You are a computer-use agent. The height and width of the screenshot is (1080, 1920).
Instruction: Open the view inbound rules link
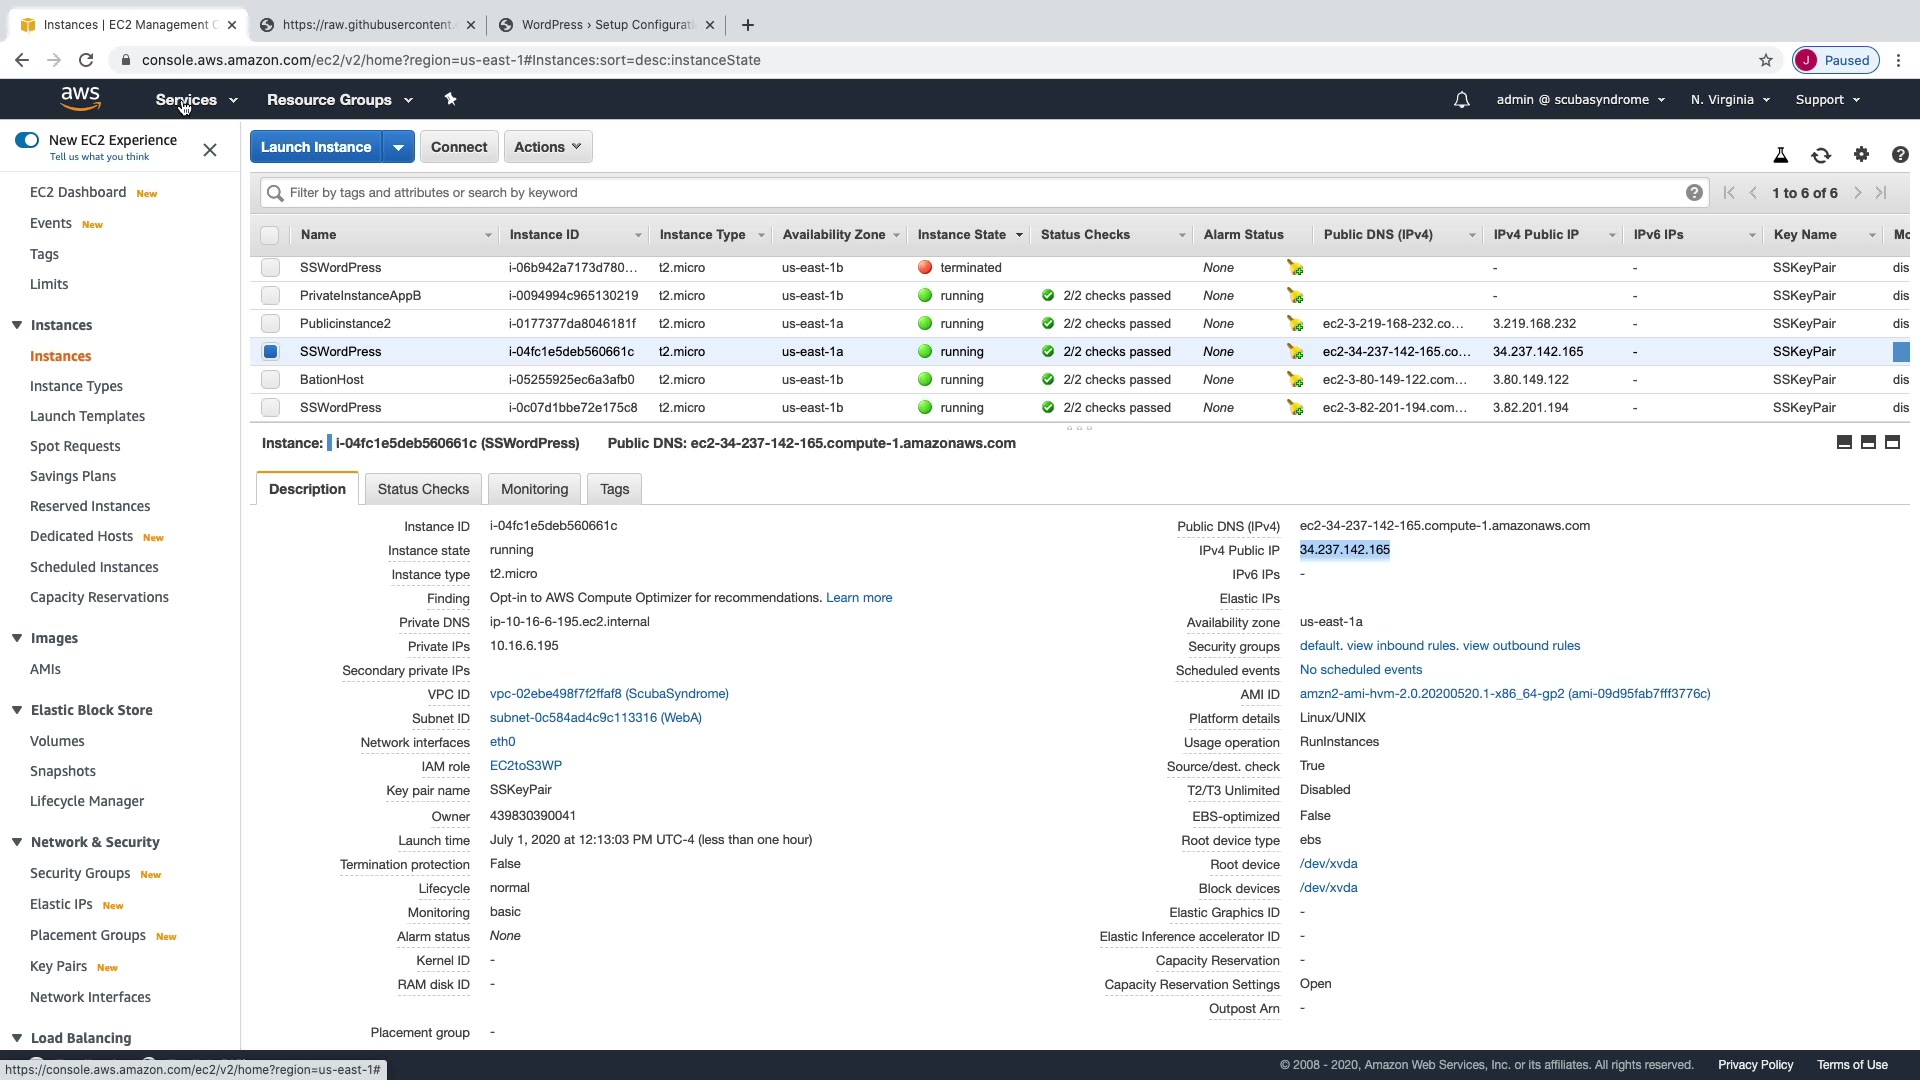click(1400, 646)
